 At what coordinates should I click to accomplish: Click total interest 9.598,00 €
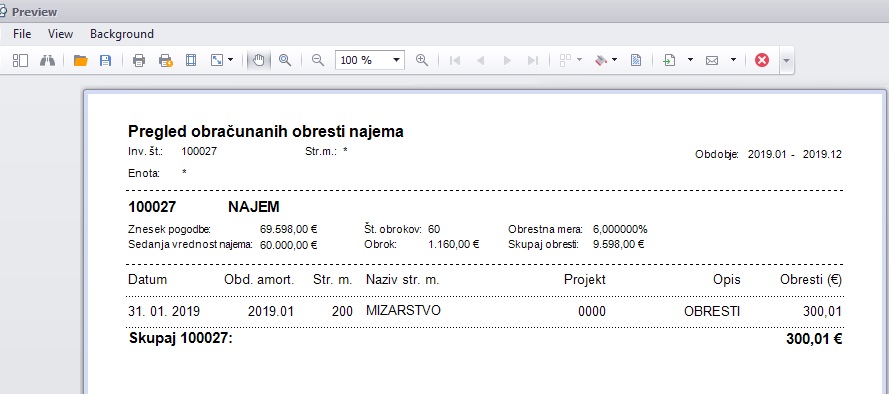[x=619, y=244]
